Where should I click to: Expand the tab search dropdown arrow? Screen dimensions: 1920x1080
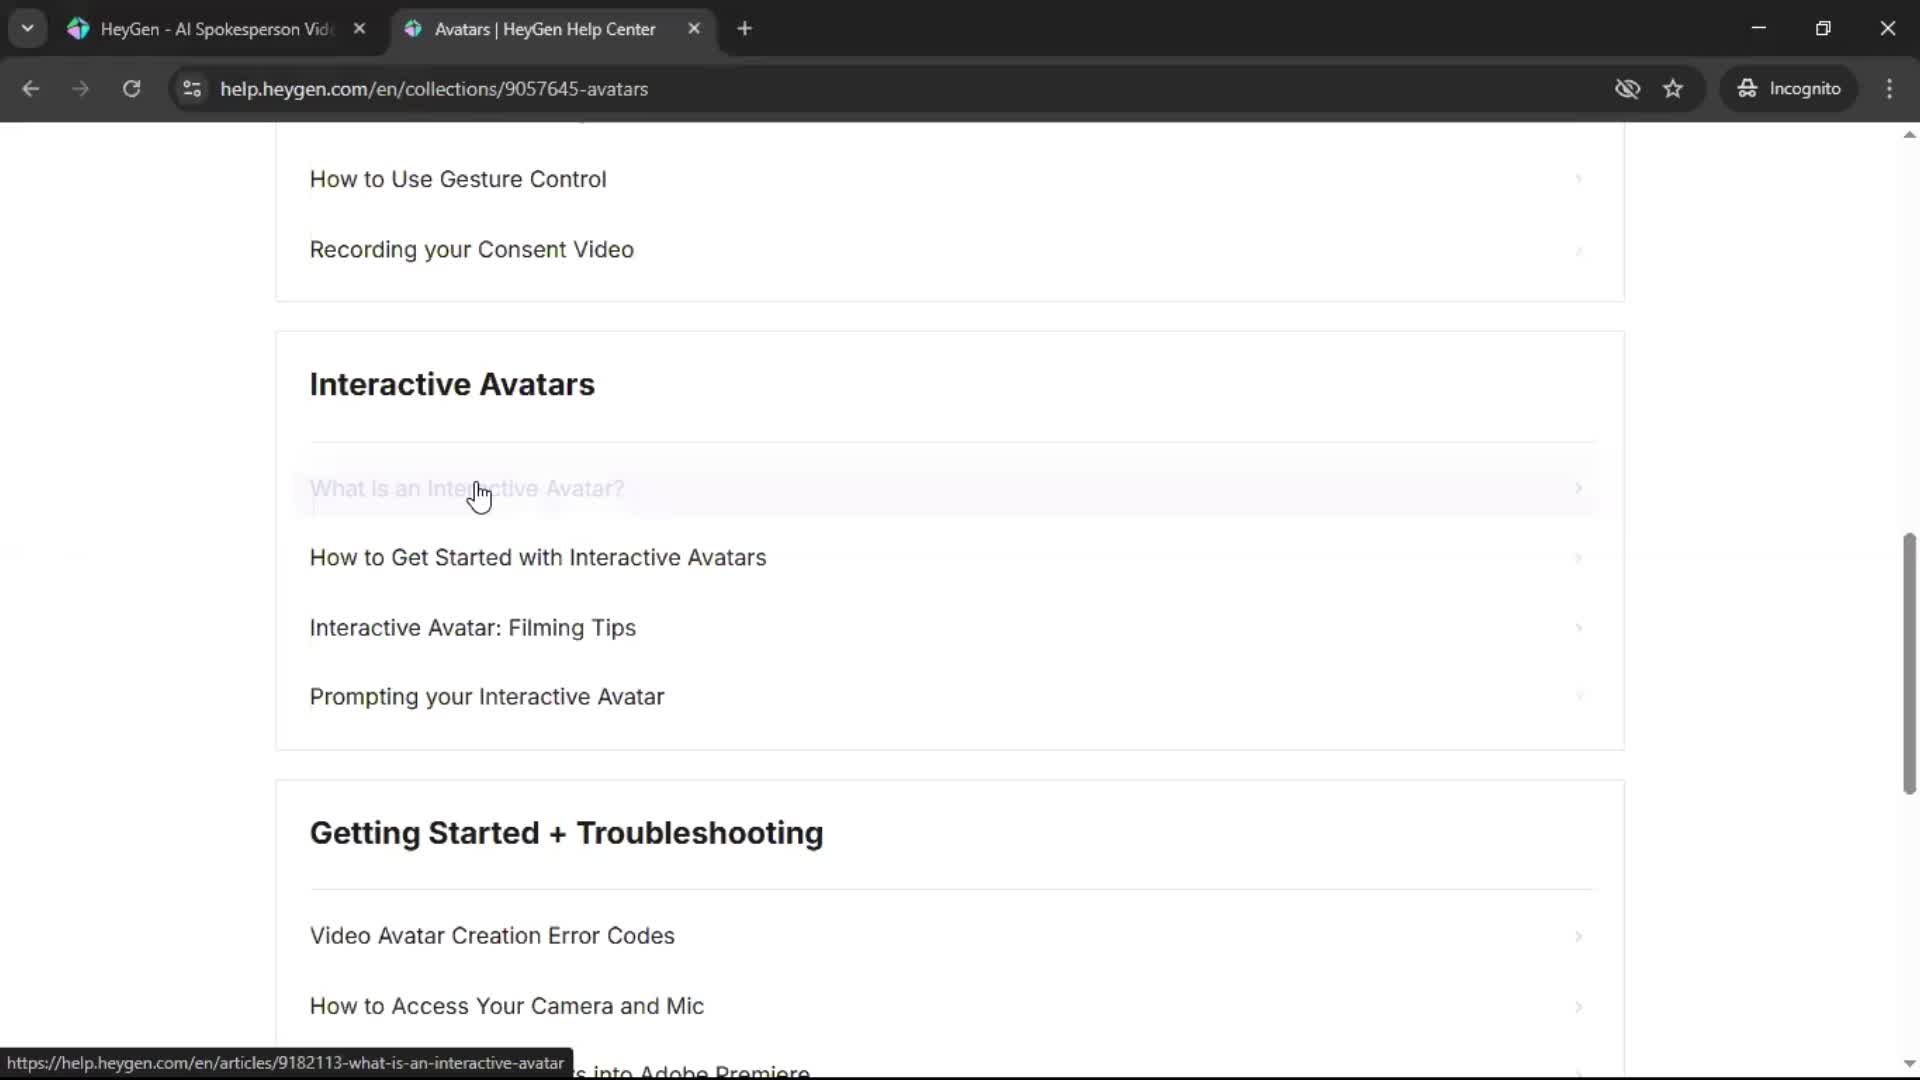27,29
